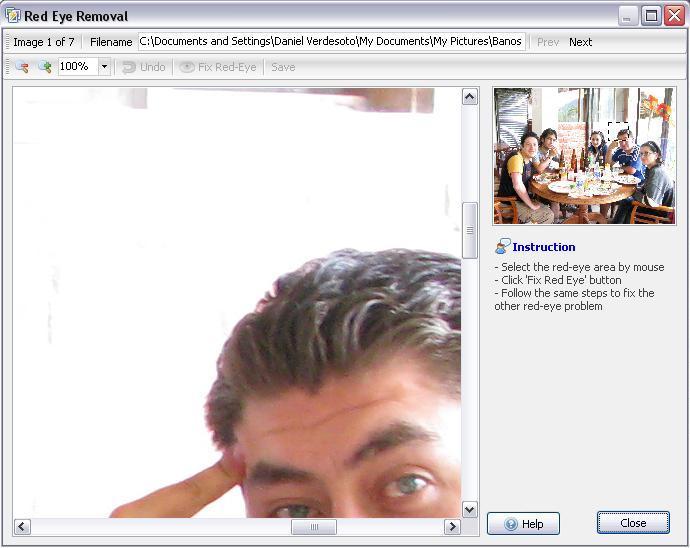
Task: Click the horizontal scrollbar thumb
Action: 314,527
